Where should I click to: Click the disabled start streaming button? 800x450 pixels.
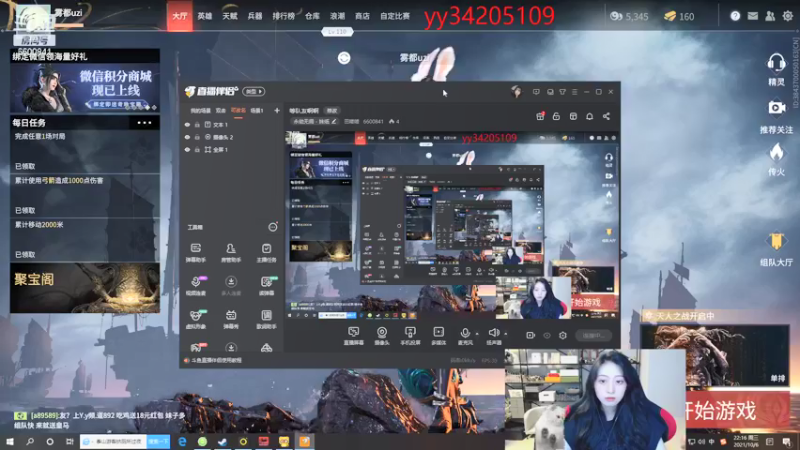(x=593, y=335)
